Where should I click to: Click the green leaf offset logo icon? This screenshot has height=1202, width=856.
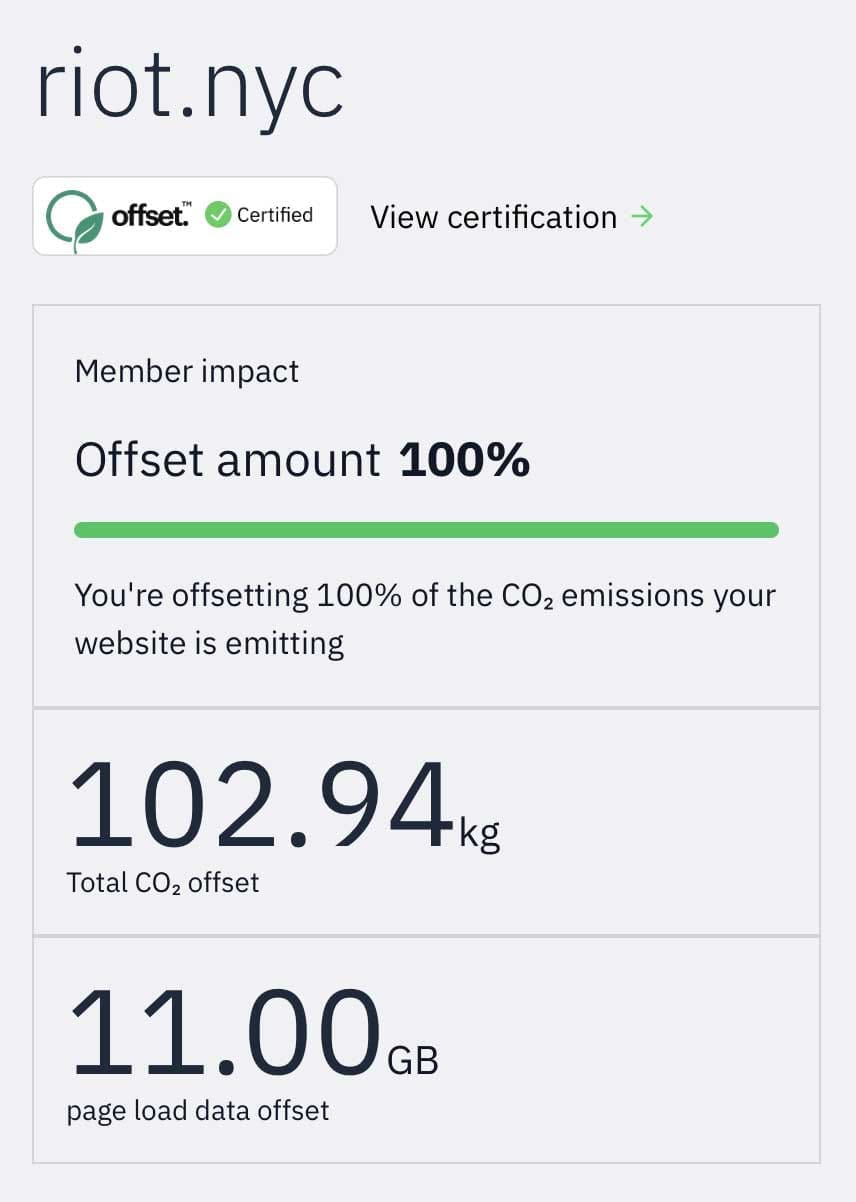point(74,217)
